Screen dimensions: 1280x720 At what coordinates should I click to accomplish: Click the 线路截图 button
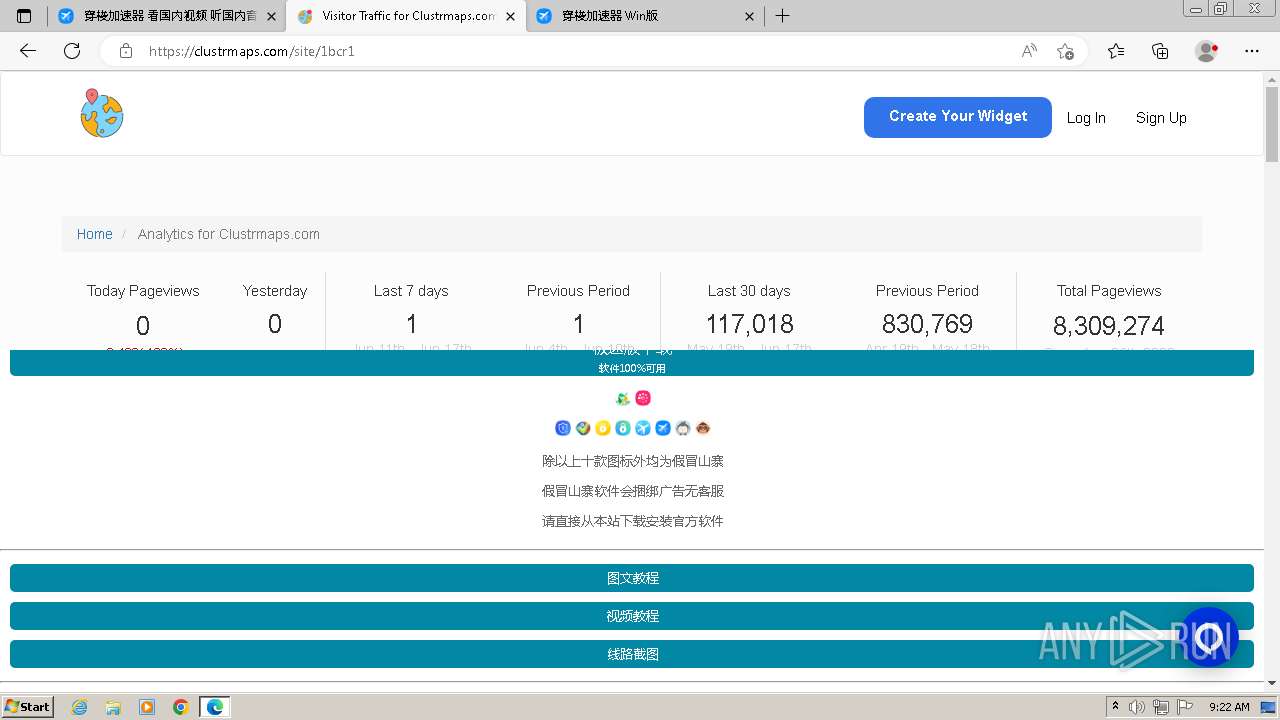coord(632,654)
